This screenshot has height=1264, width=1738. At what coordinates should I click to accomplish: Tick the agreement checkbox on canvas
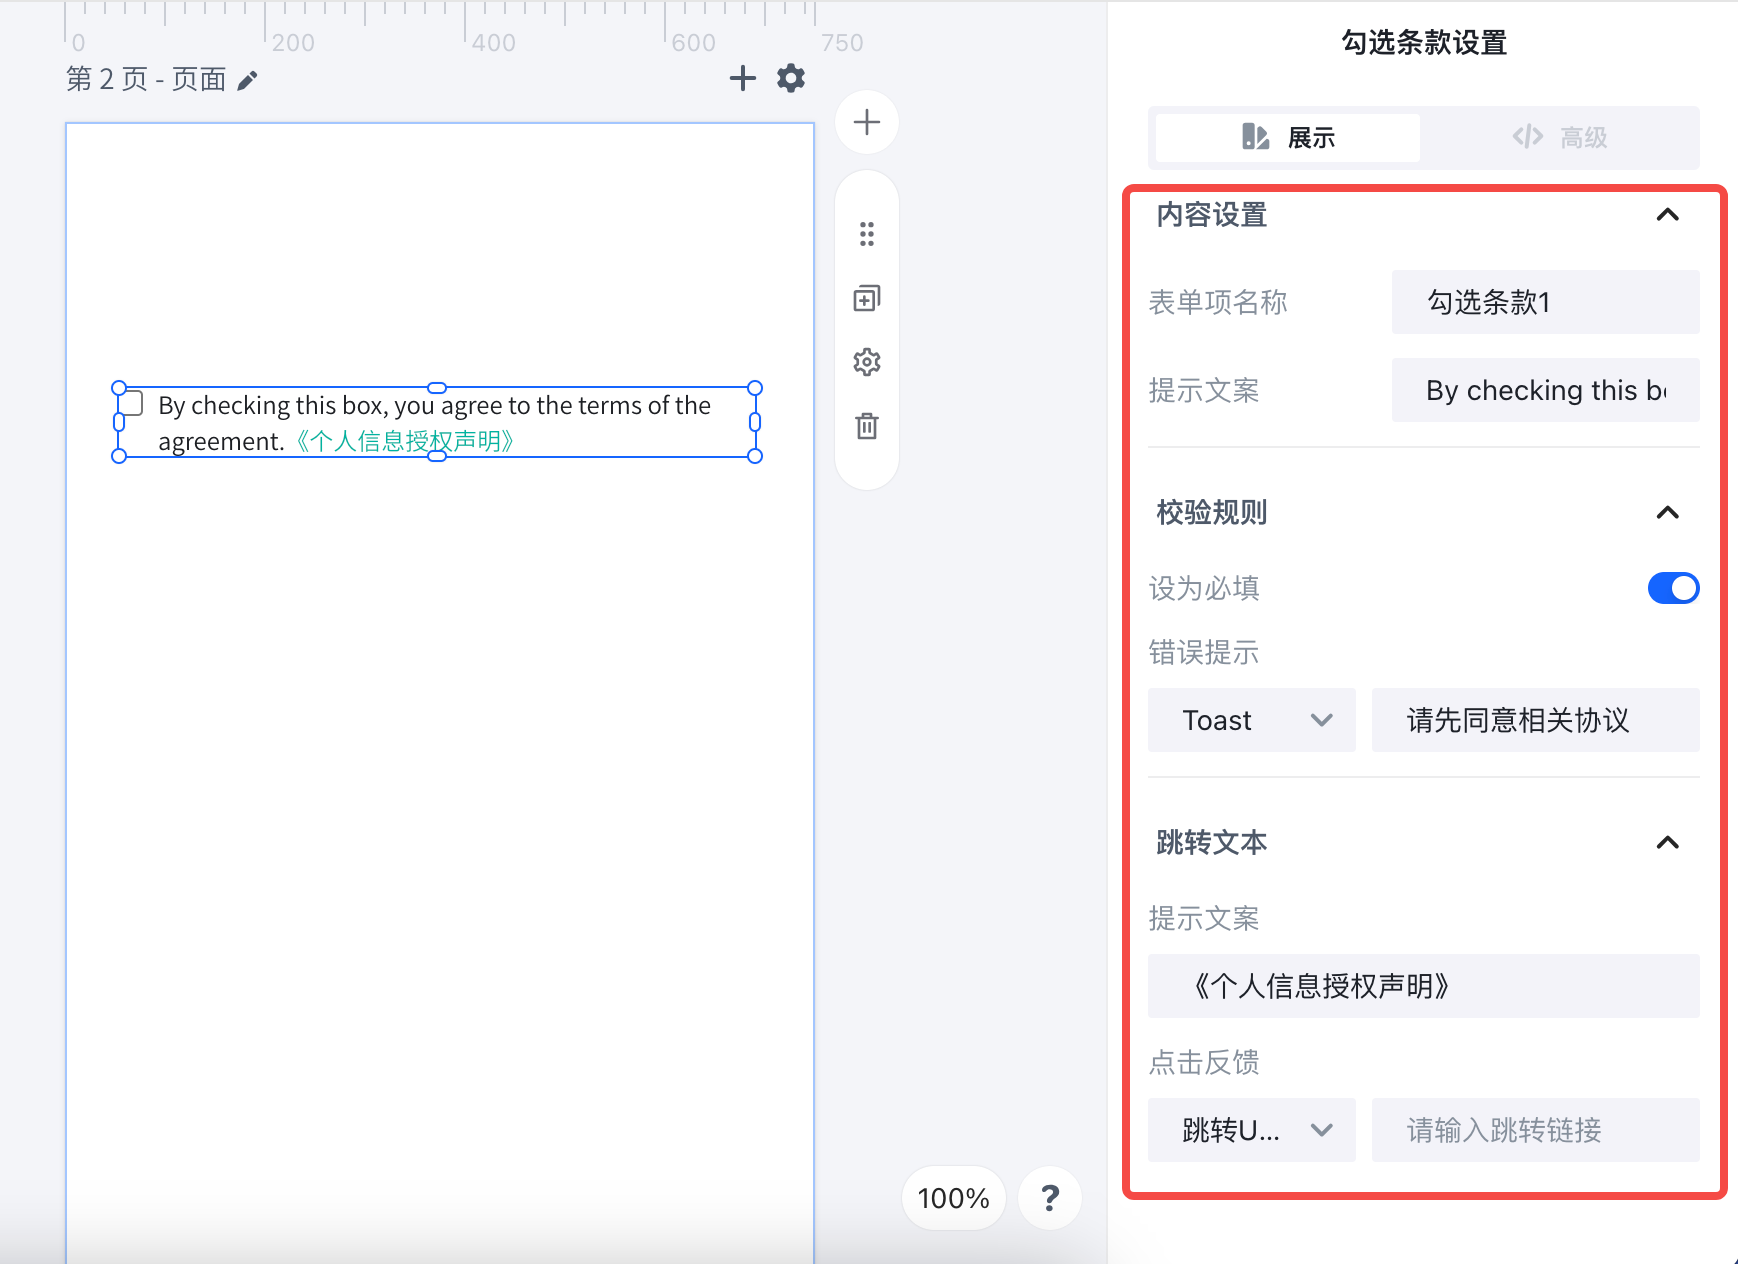pyautogui.click(x=131, y=404)
